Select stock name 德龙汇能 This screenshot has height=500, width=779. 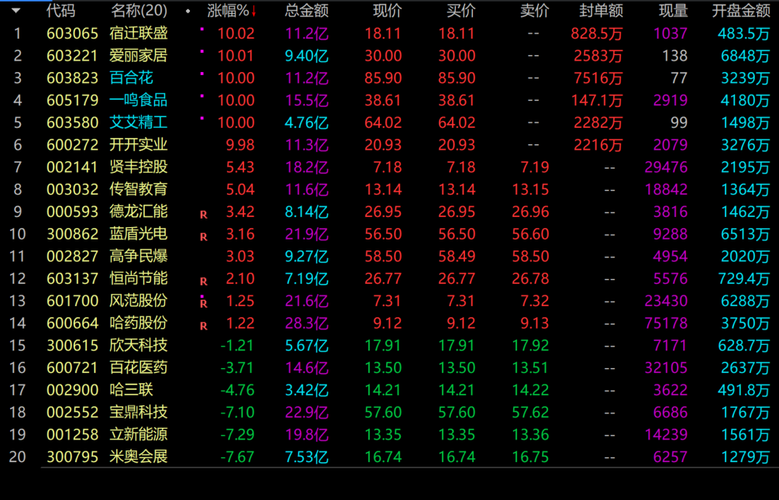pyautogui.click(x=139, y=212)
